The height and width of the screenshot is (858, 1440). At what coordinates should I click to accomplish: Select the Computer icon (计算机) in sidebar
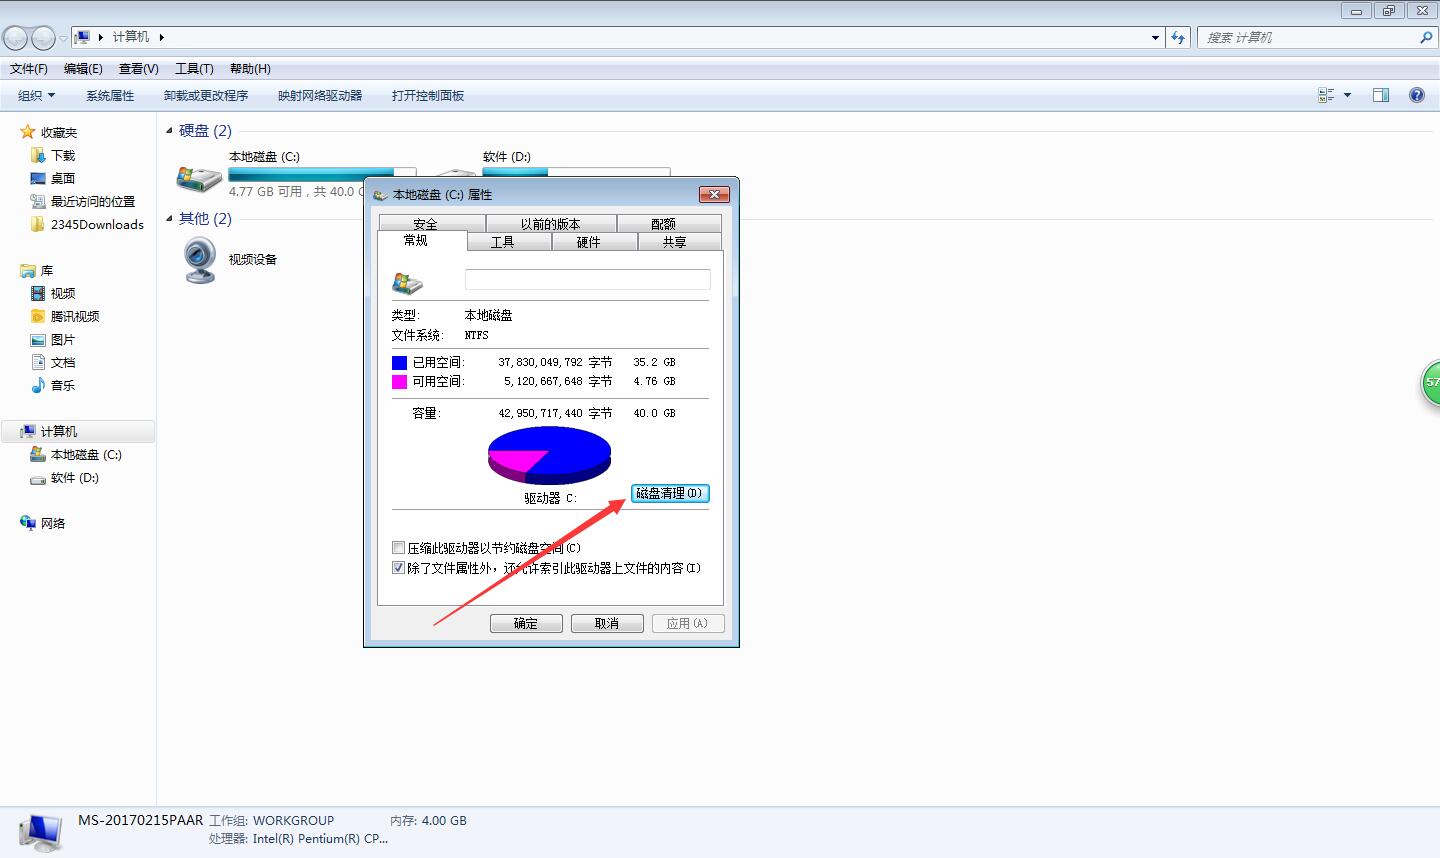28,431
